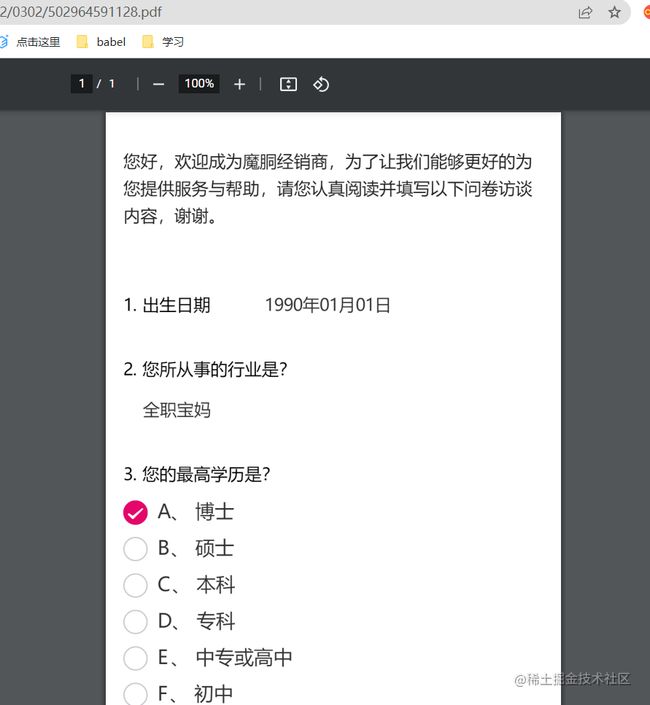Open the babel bookmarks folder
The image size is (650, 705).
pos(101,42)
